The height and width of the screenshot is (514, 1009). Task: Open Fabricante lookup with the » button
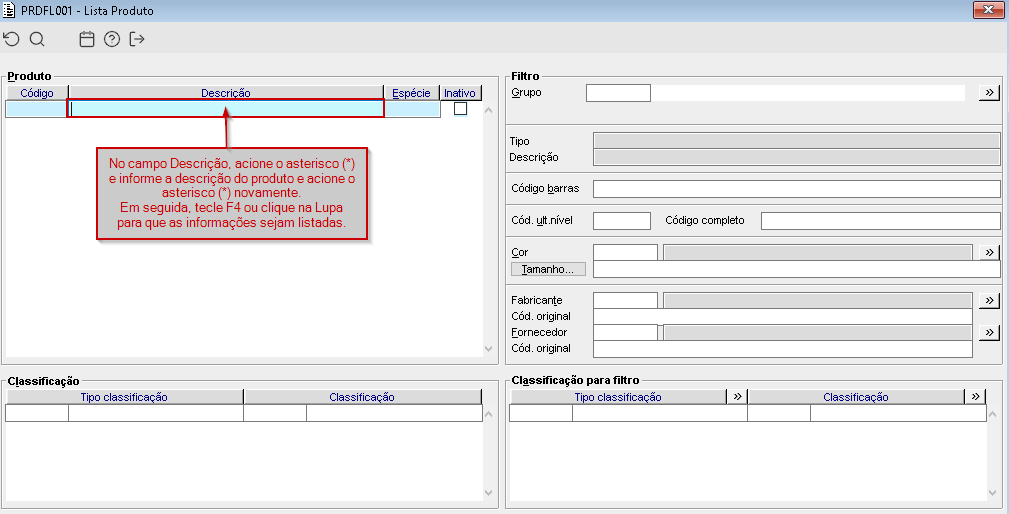pos(989,300)
